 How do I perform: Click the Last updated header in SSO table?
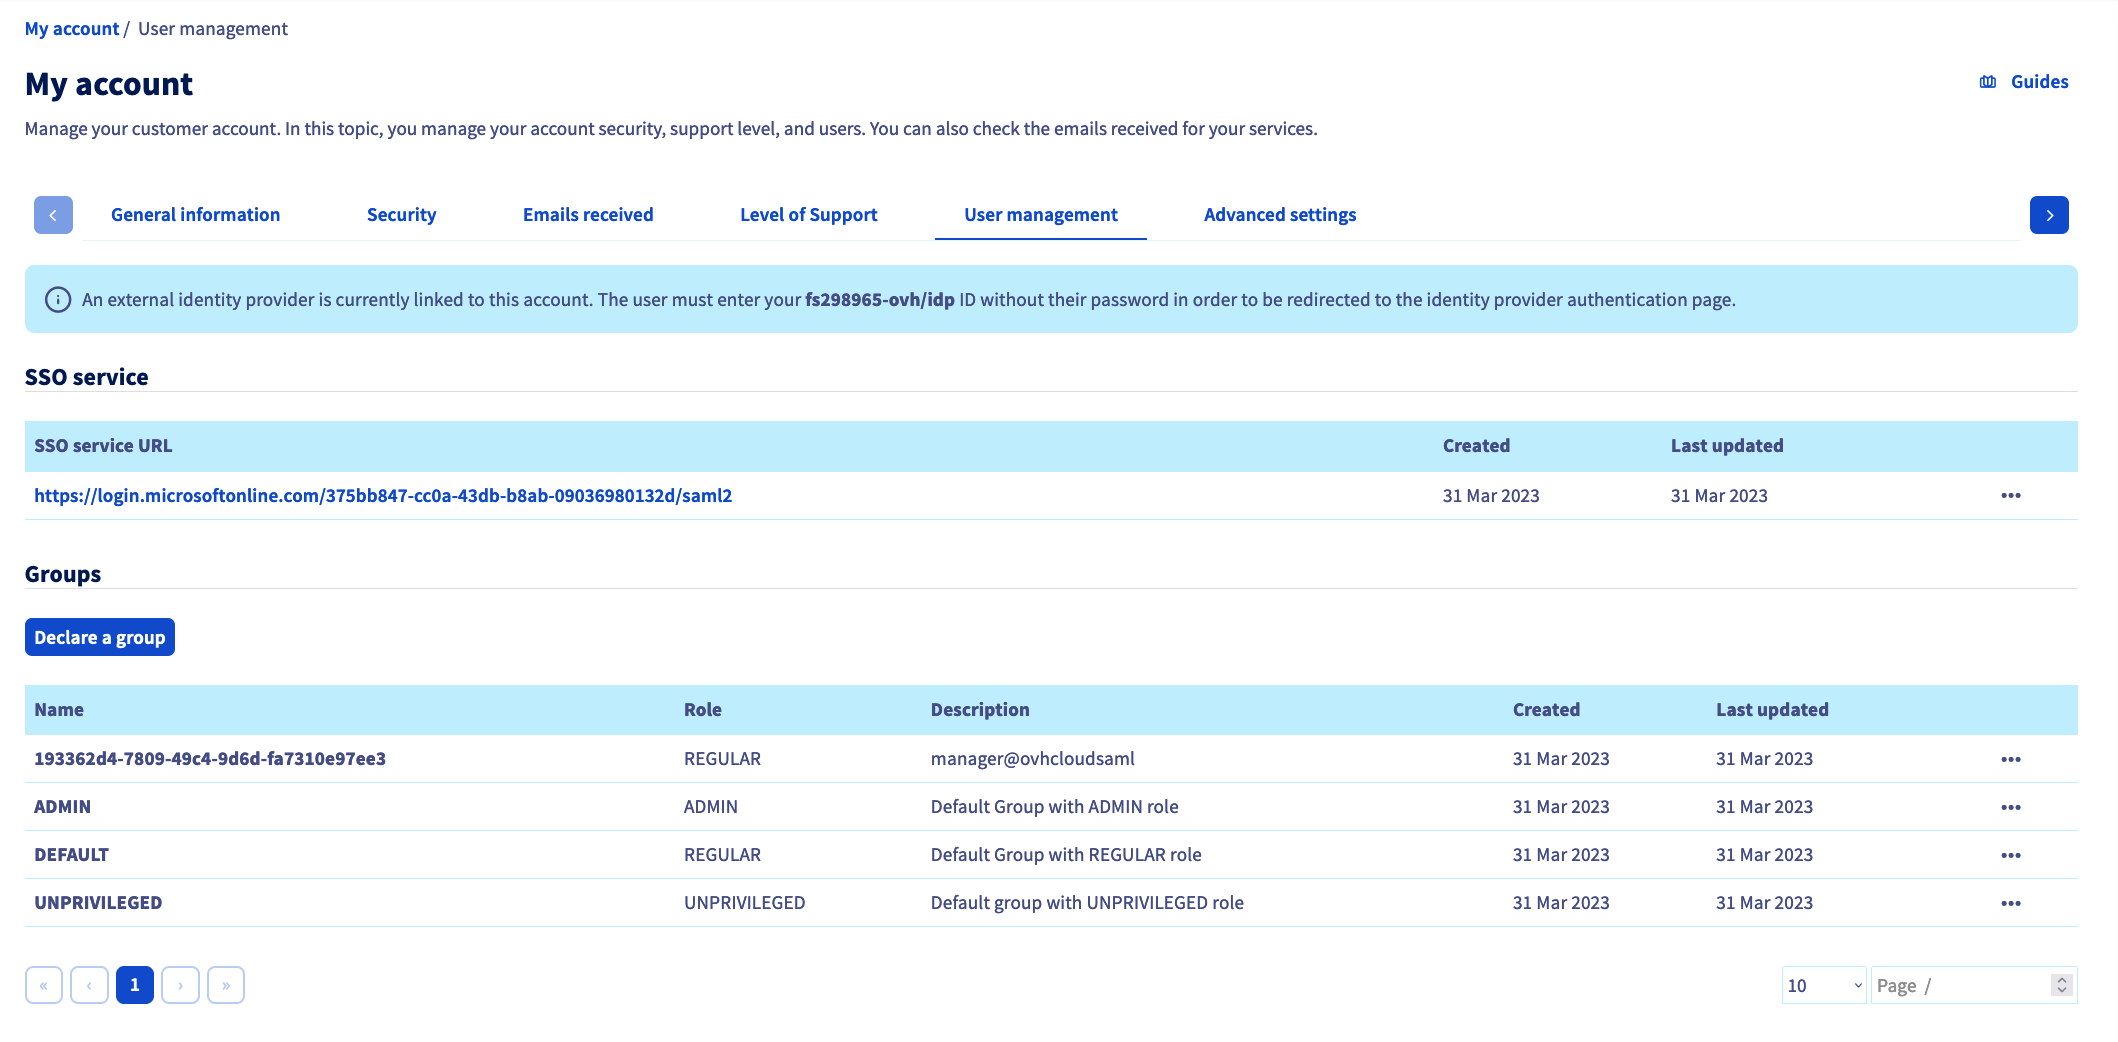point(1727,446)
